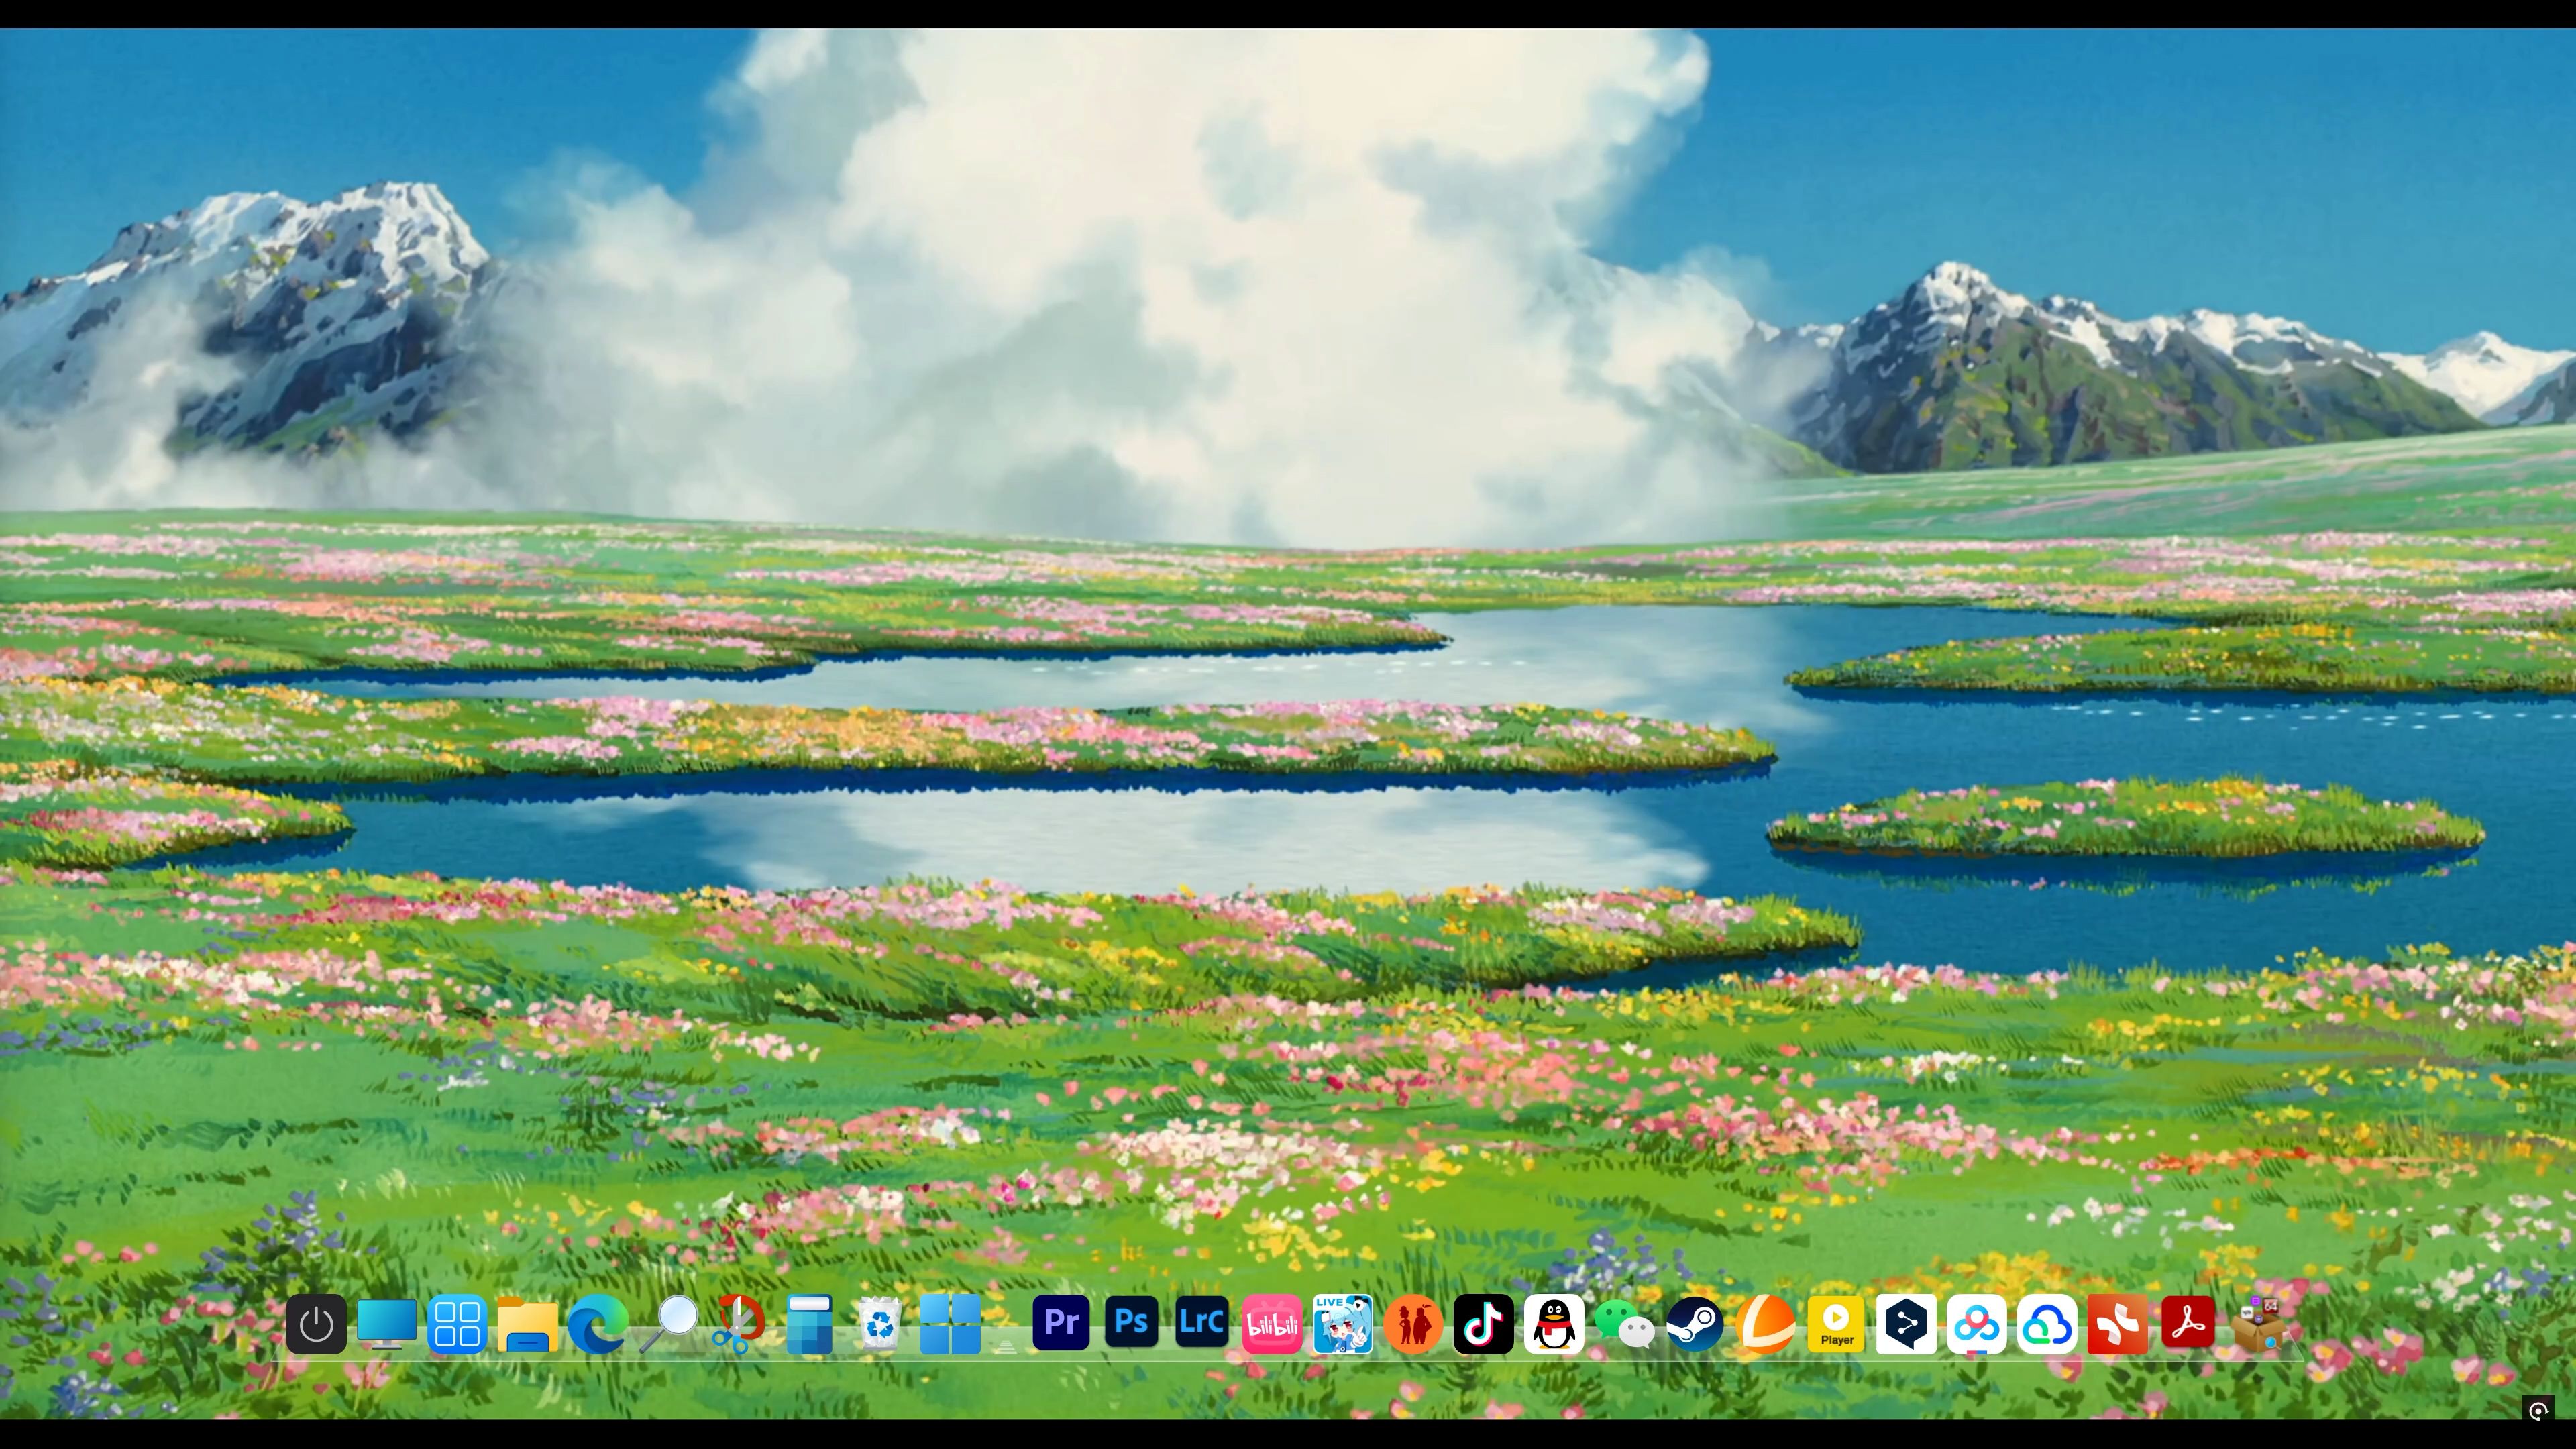The width and height of the screenshot is (2576, 1449).
Task: Open Baidu Netdisk cloud storage
Action: pyautogui.click(x=1978, y=1323)
